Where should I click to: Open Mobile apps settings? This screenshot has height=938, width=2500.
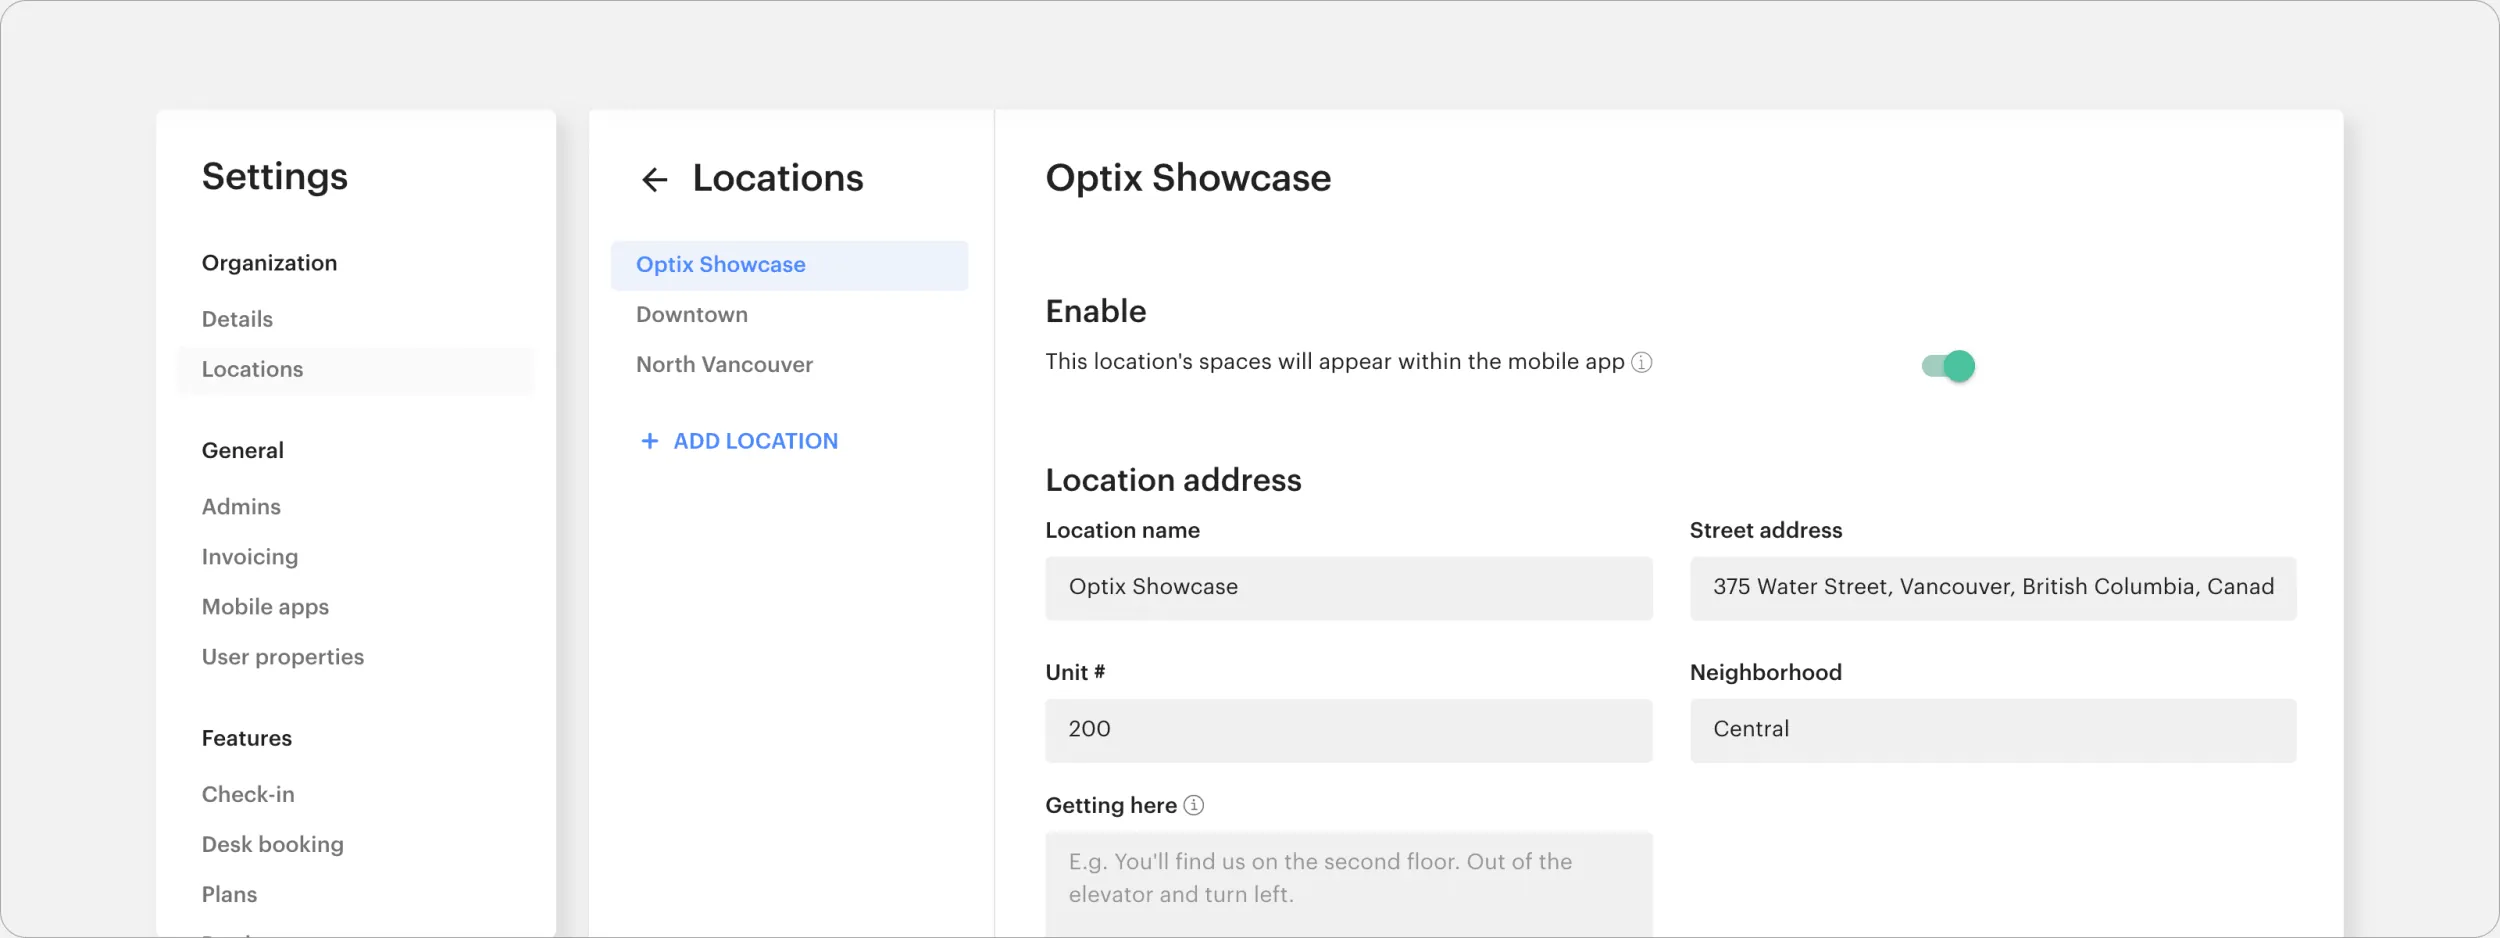coord(265,607)
